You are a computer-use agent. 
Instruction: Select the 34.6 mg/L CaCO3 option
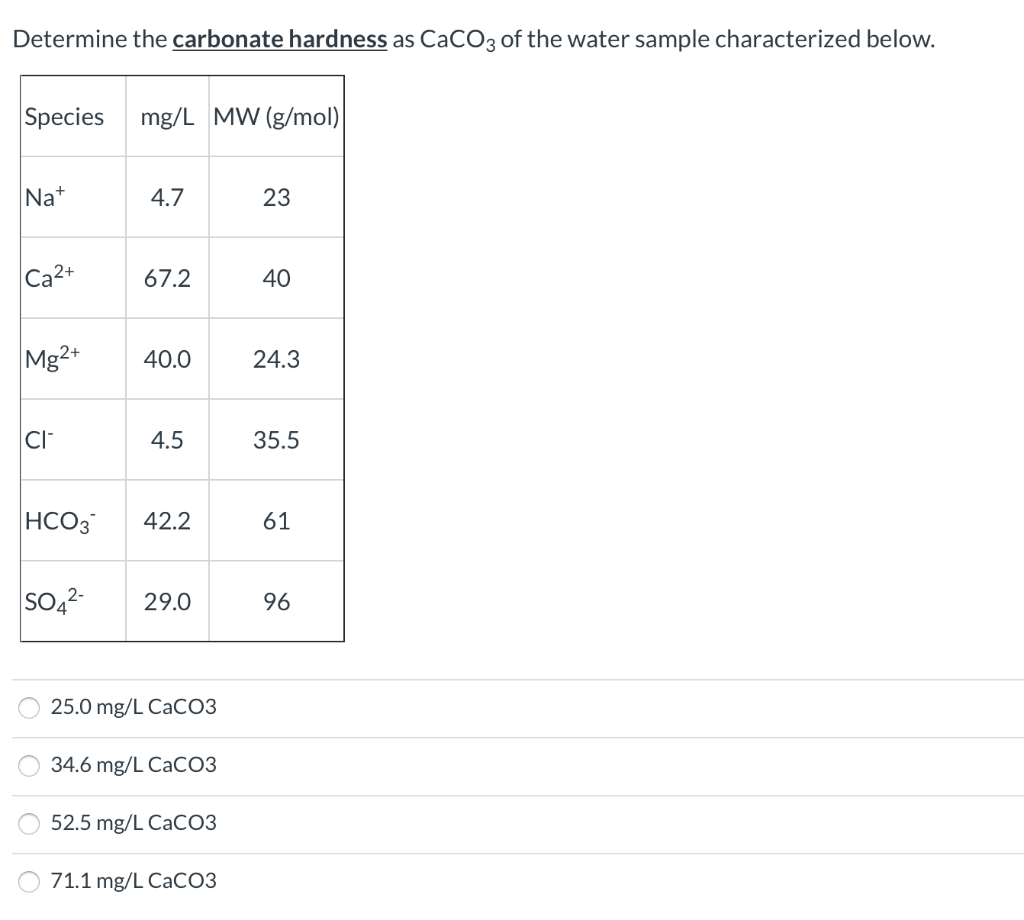[29, 765]
